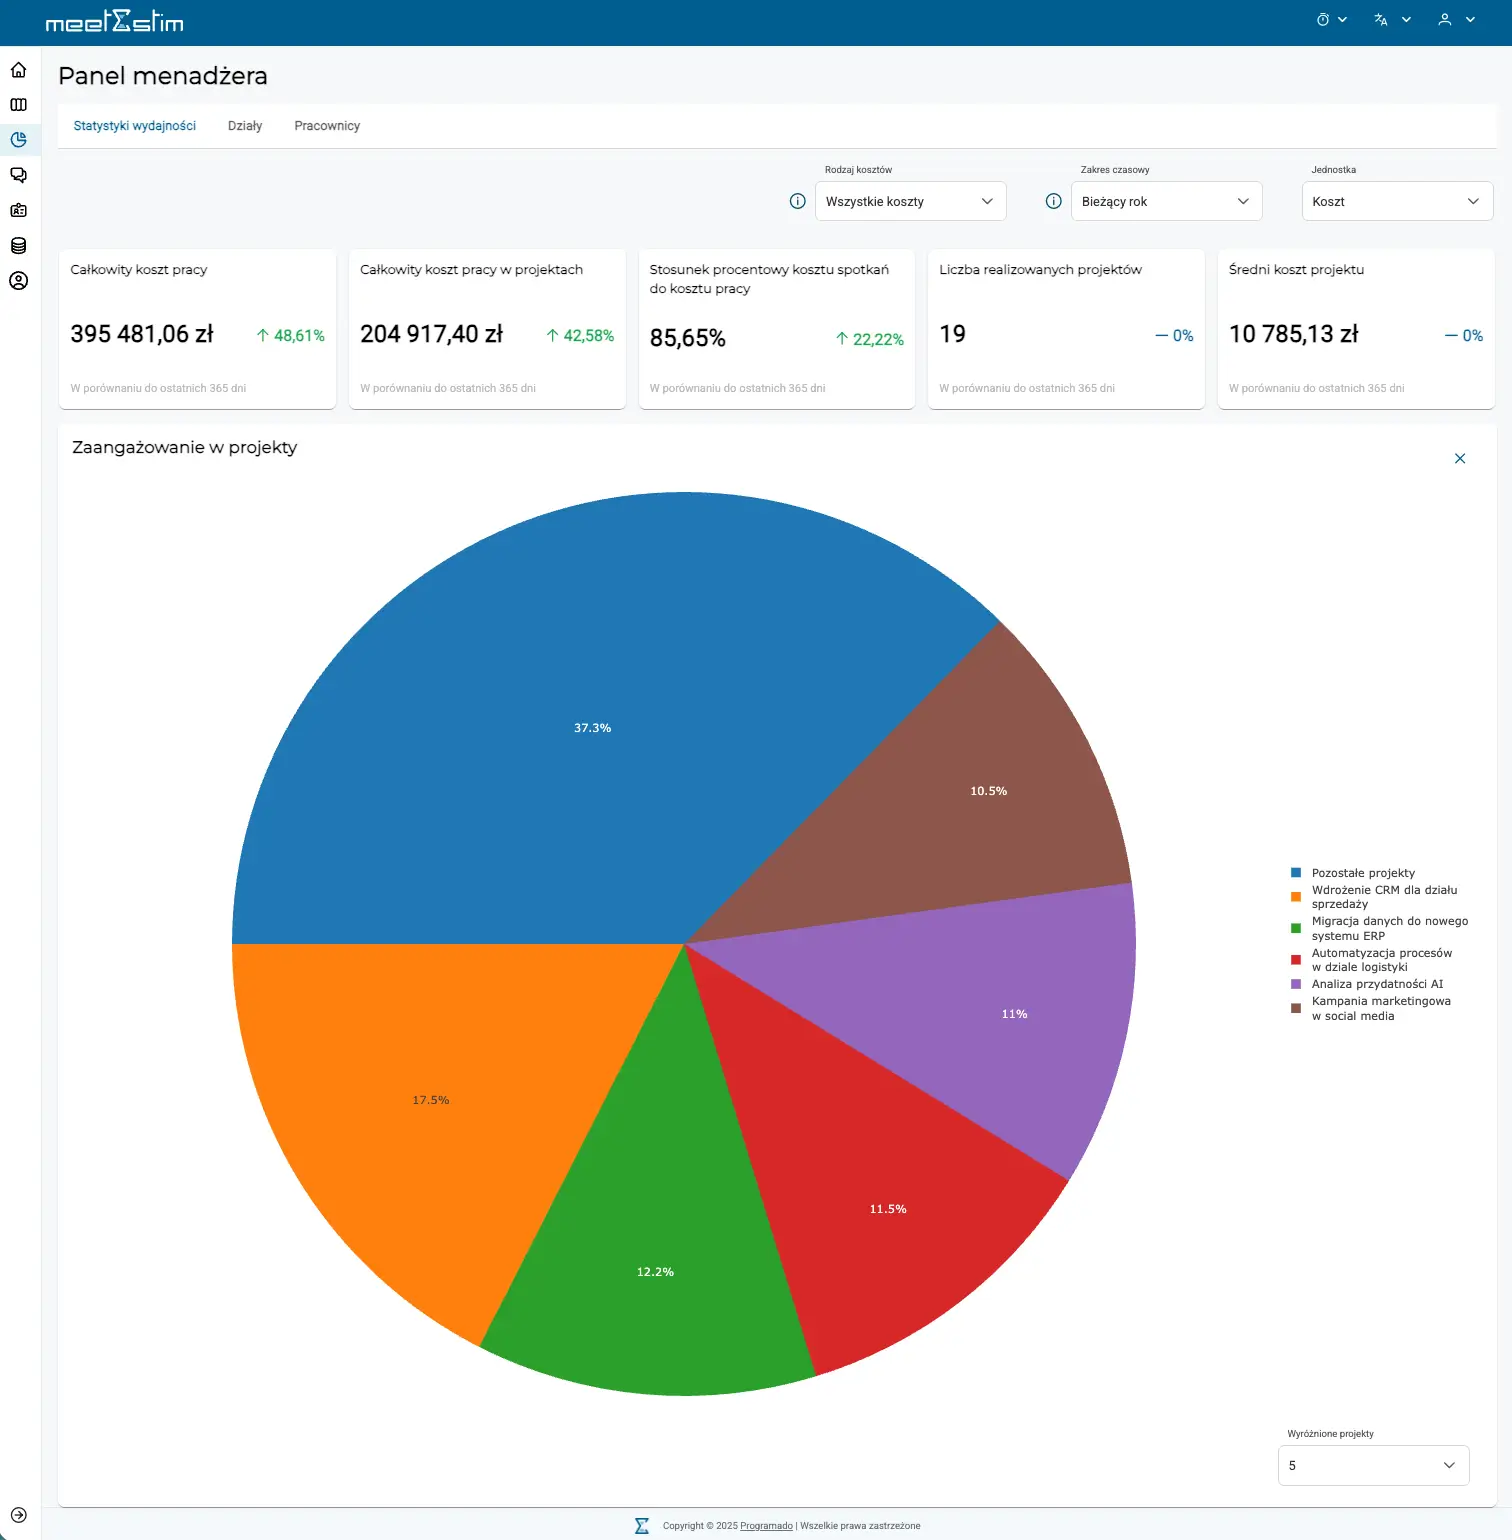Click the user circle icon in sidebar
Viewport: 1512px width, 1540px height.
coord(18,281)
